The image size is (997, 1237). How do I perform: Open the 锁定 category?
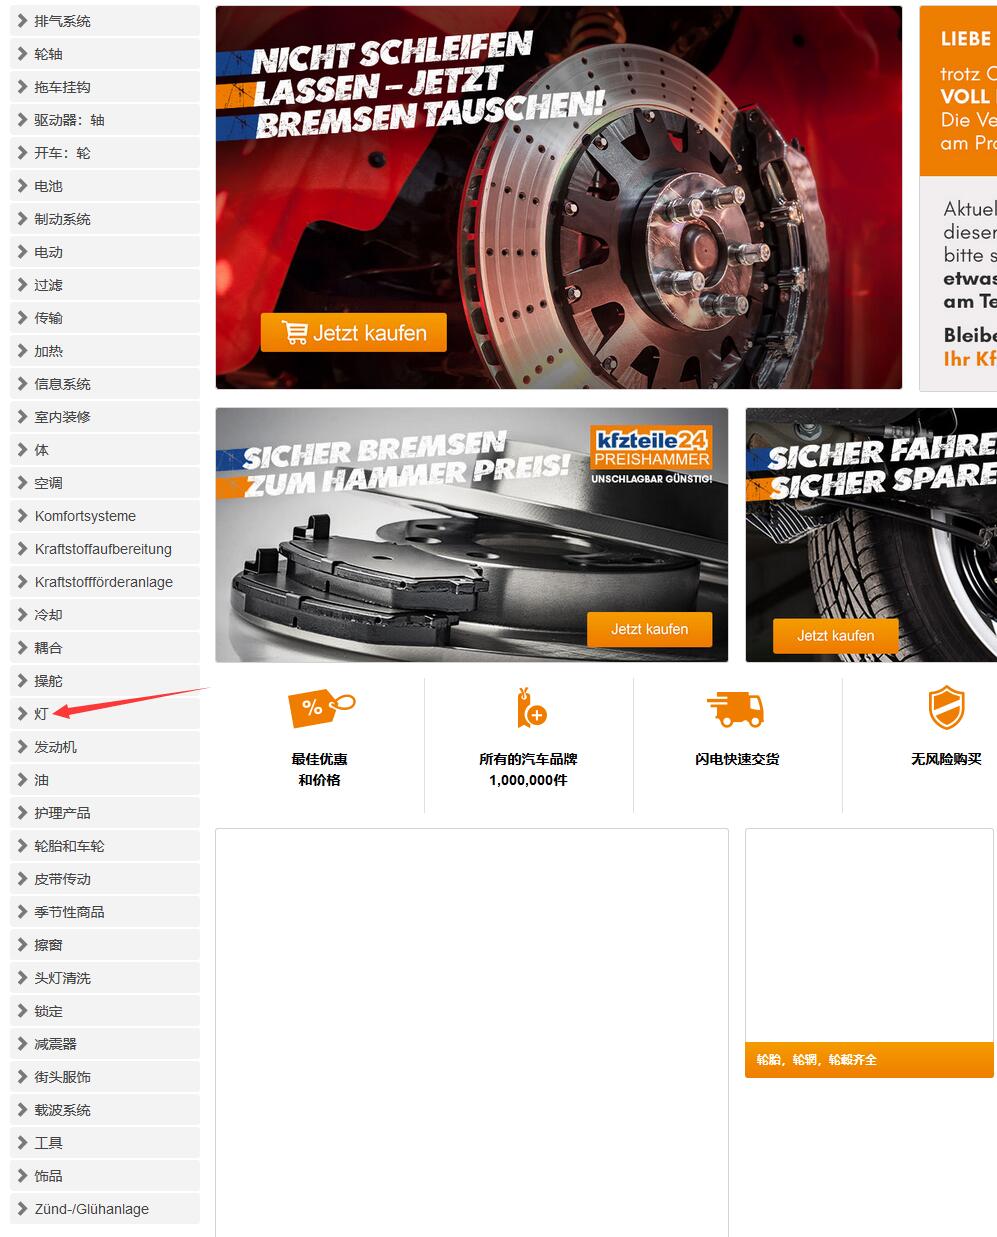tap(104, 1011)
